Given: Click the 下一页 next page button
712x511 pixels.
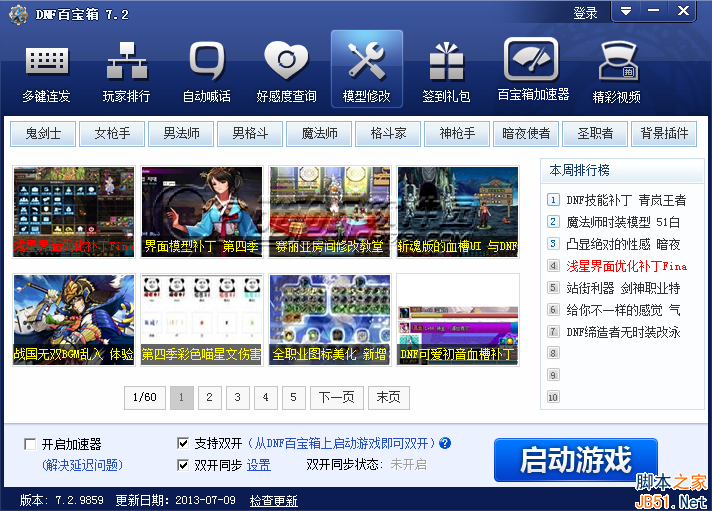Looking at the screenshot, I should 337,398.
